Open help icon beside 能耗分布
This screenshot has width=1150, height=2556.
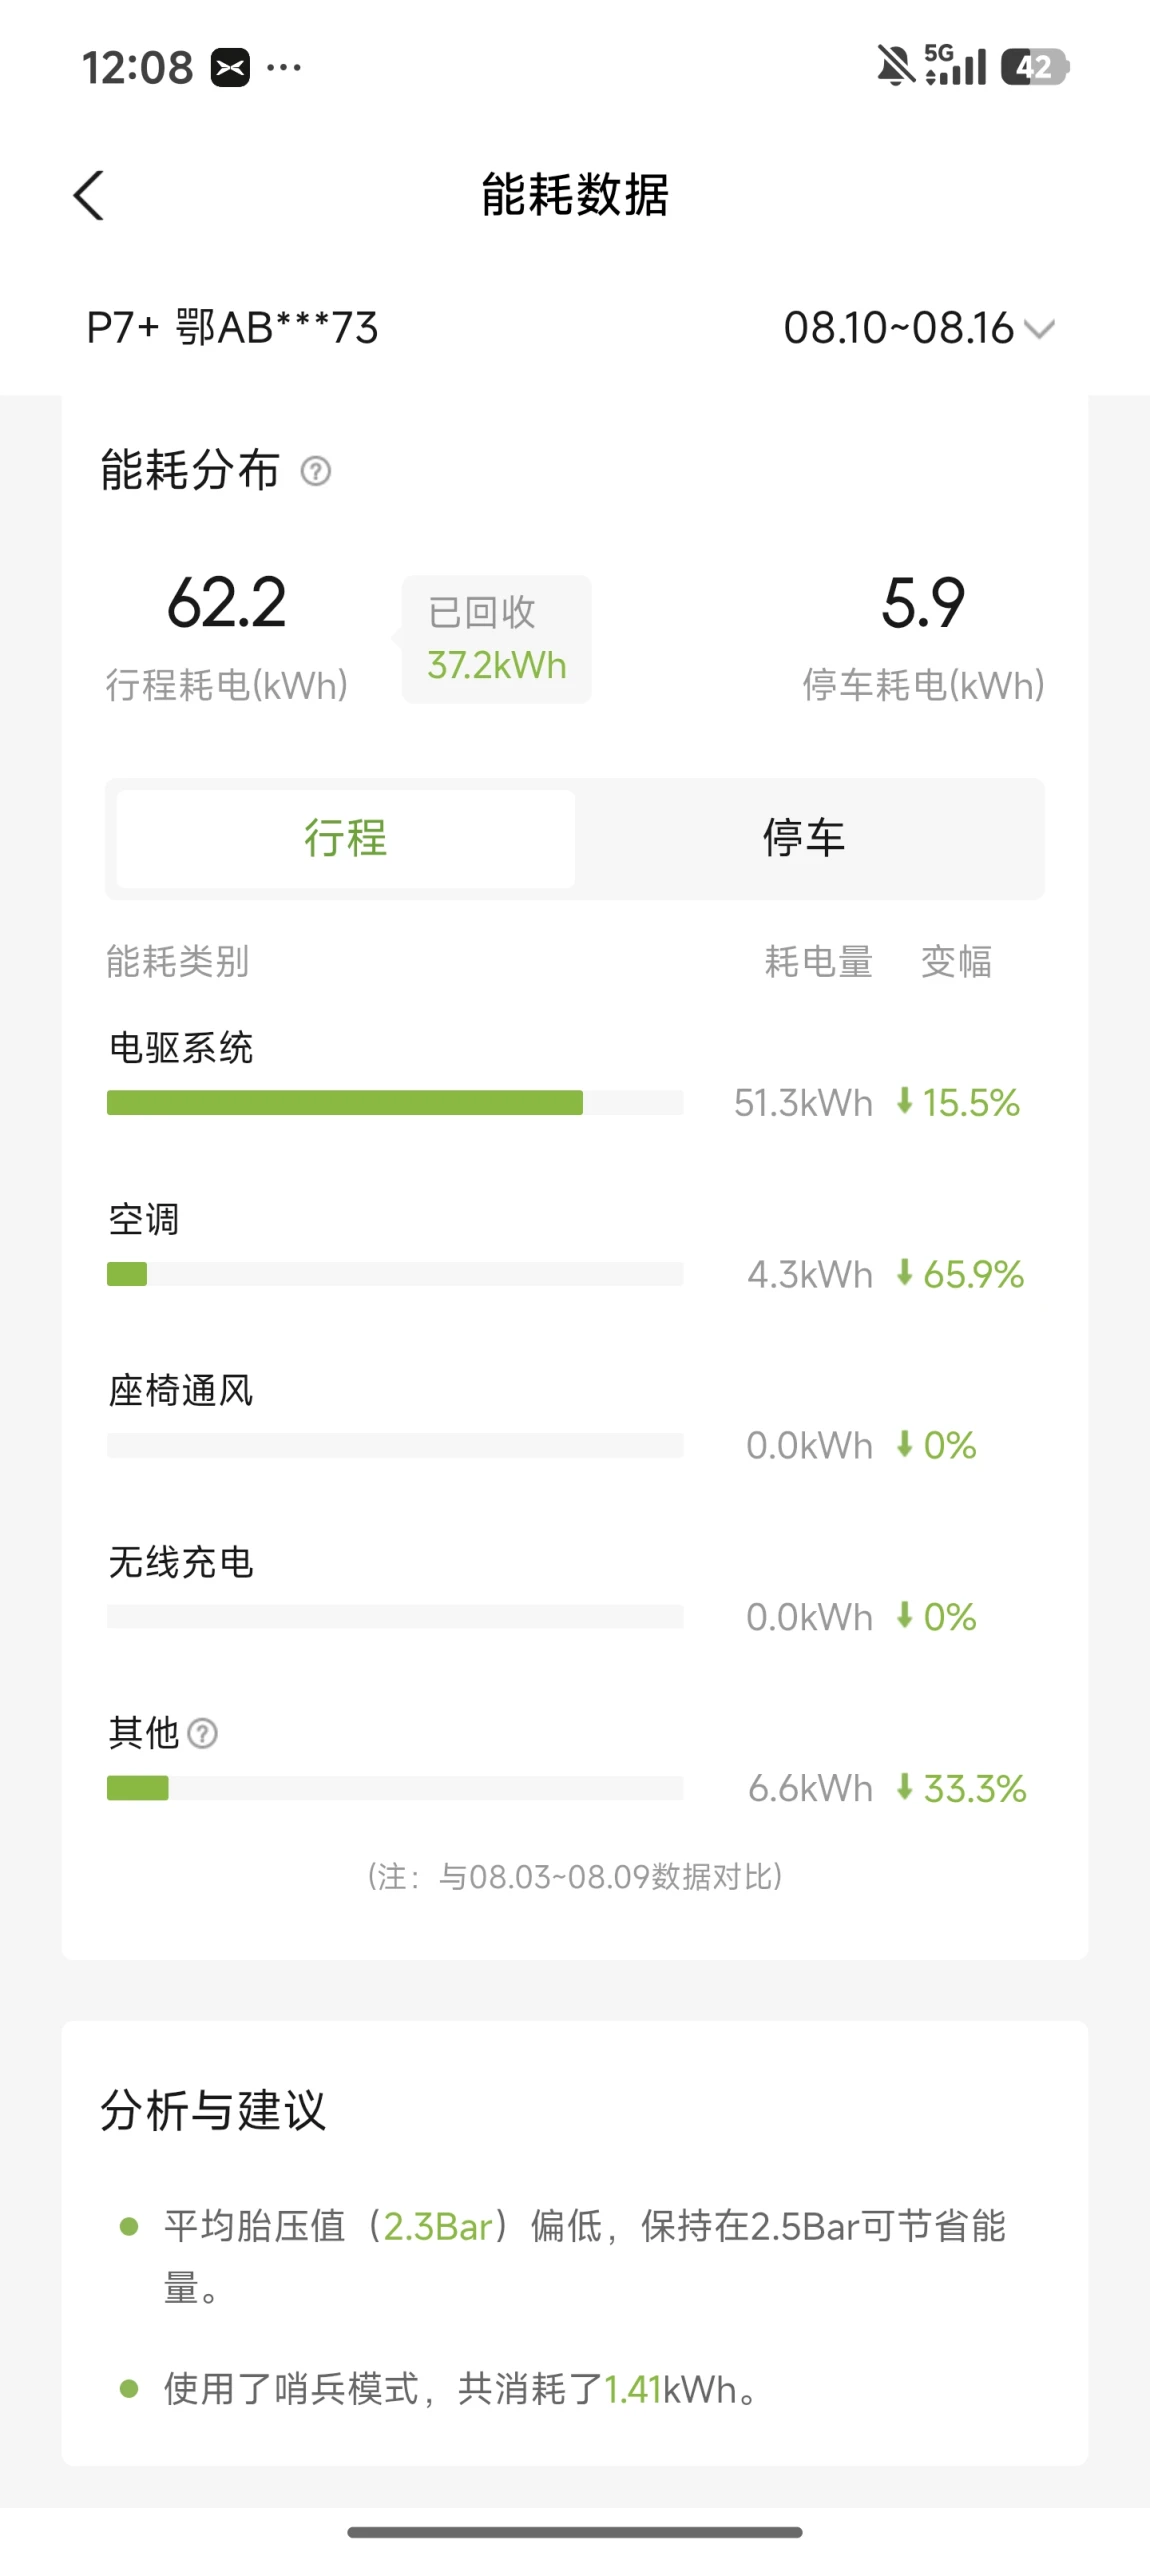[x=316, y=470]
